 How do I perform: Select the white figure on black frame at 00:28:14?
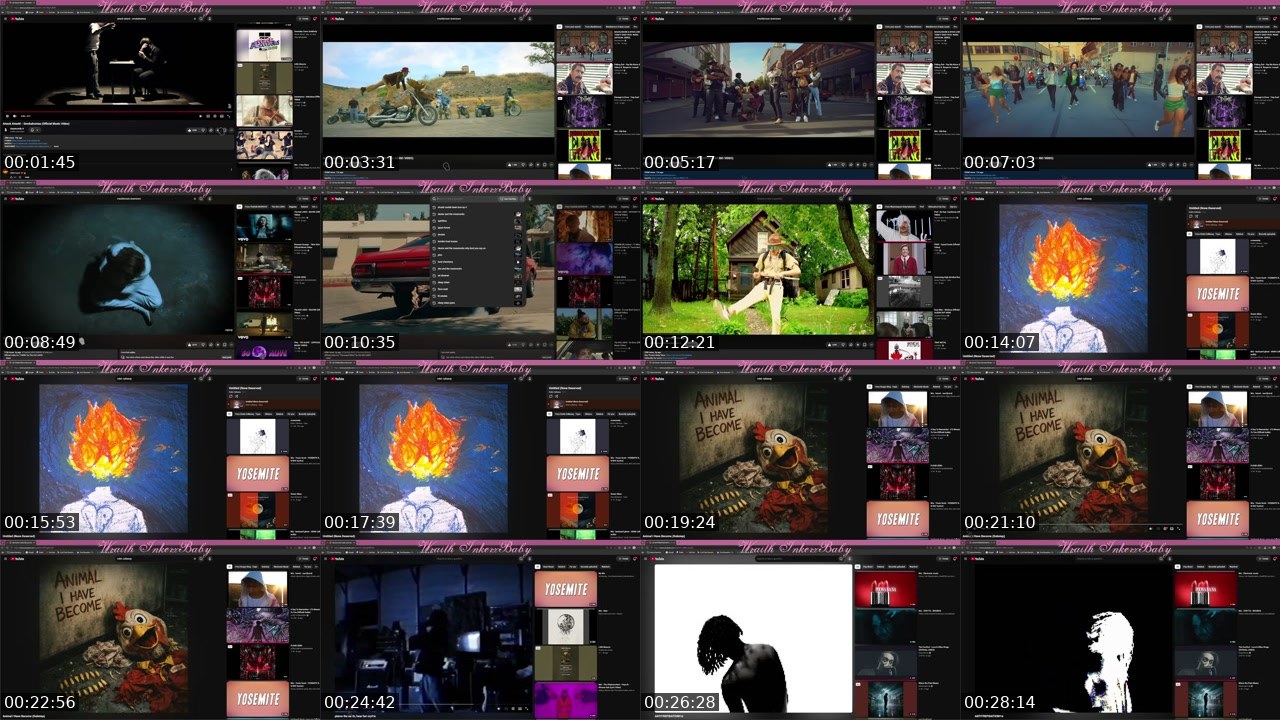1073,638
